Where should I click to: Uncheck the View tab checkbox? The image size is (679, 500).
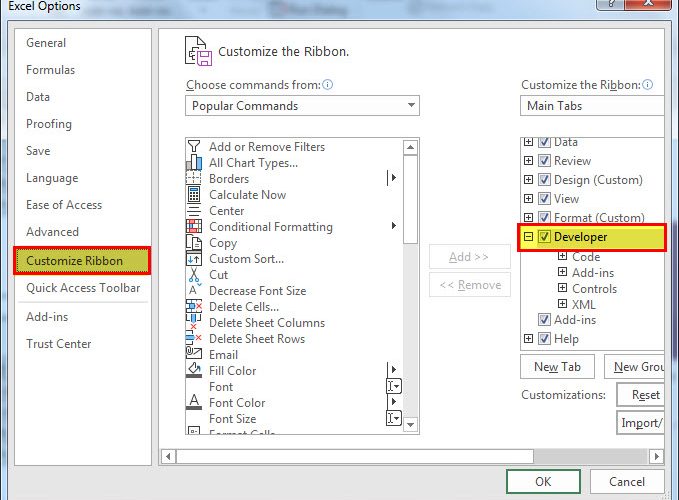coord(544,199)
